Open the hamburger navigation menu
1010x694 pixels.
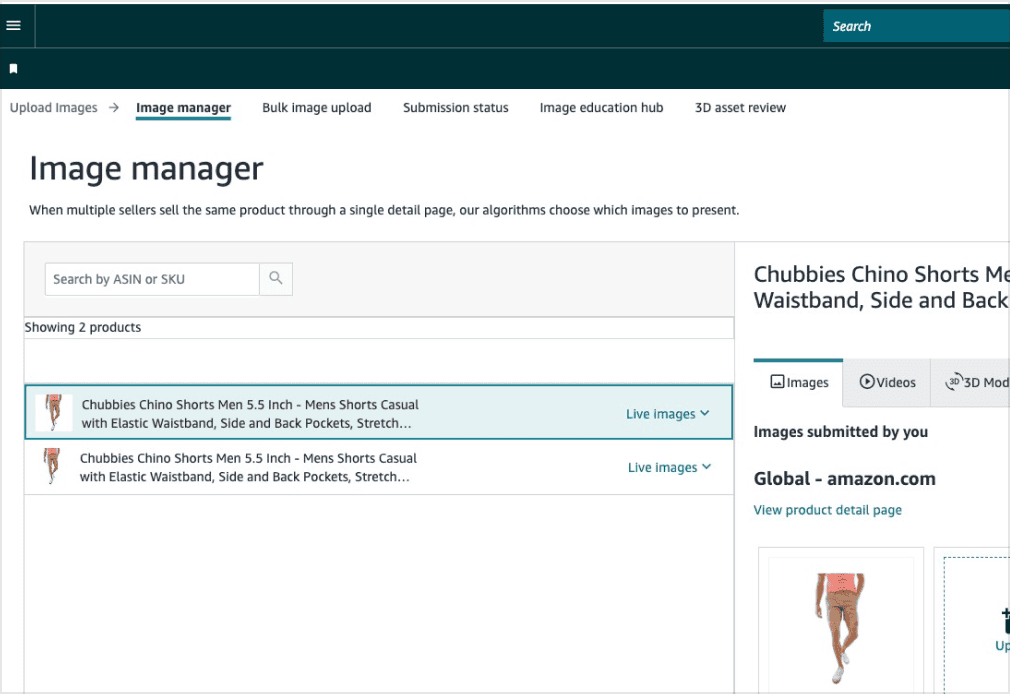(x=14, y=26)
